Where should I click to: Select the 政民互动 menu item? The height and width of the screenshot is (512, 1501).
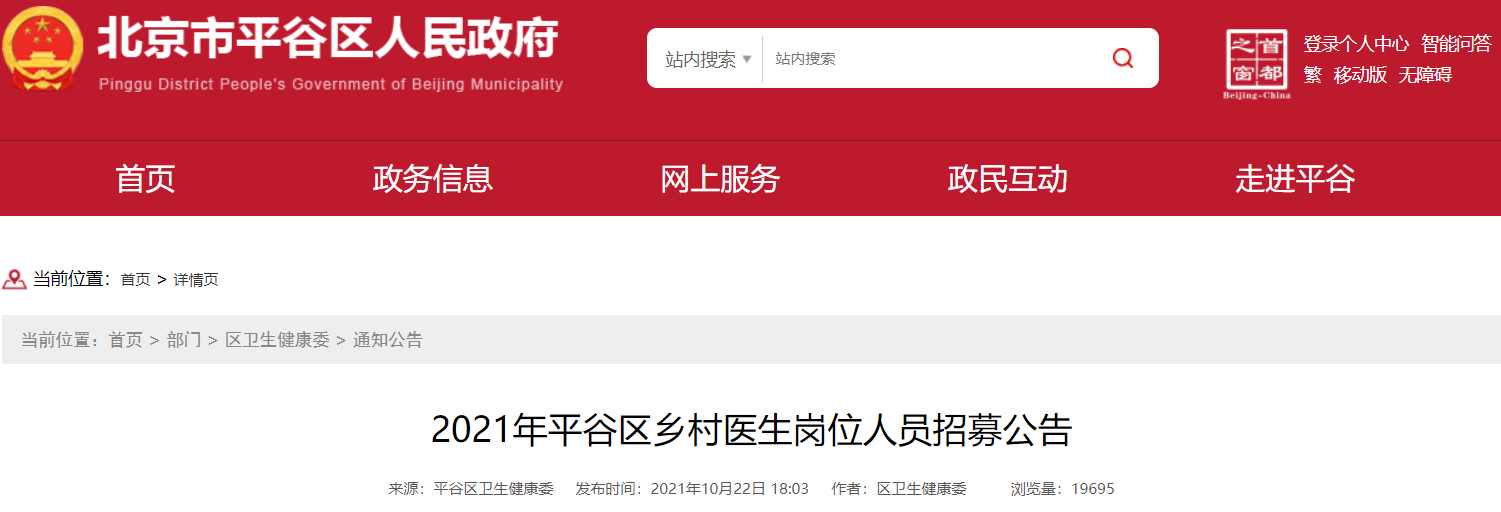[1007, 178]
